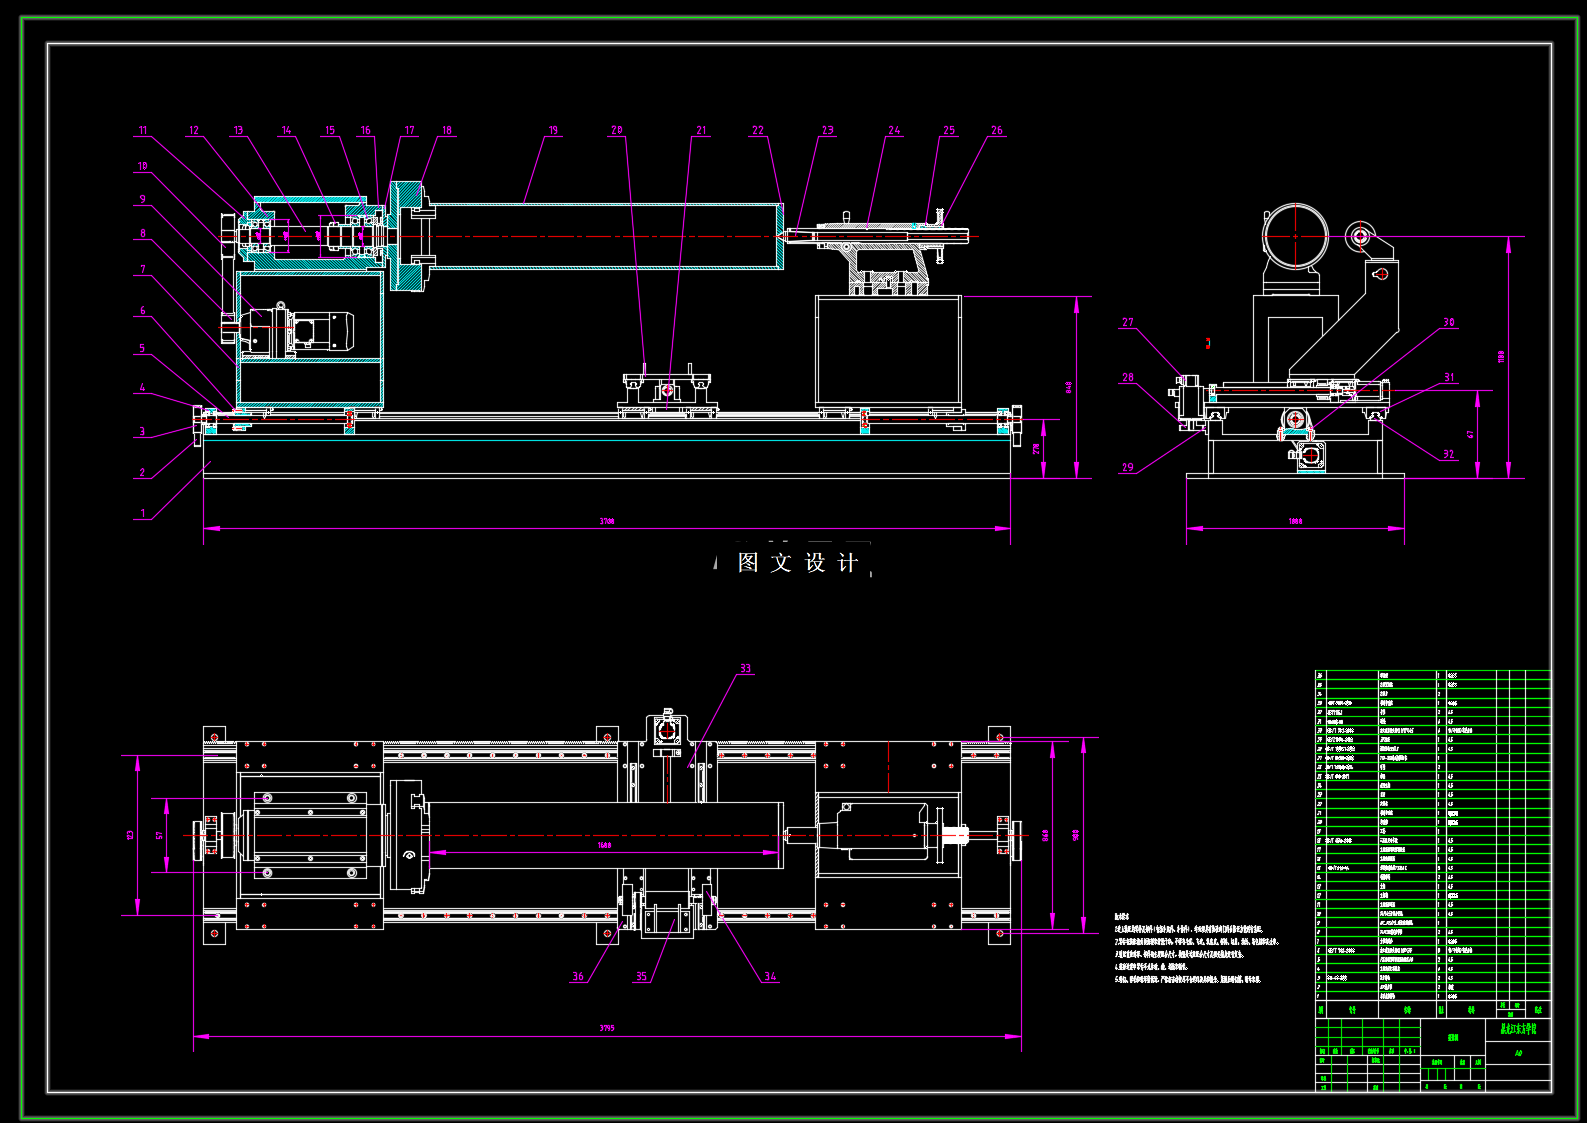Pick part callout number 21
Image resolution: width=1587 pixels, height=1123 pixels.
click(701, 131)
